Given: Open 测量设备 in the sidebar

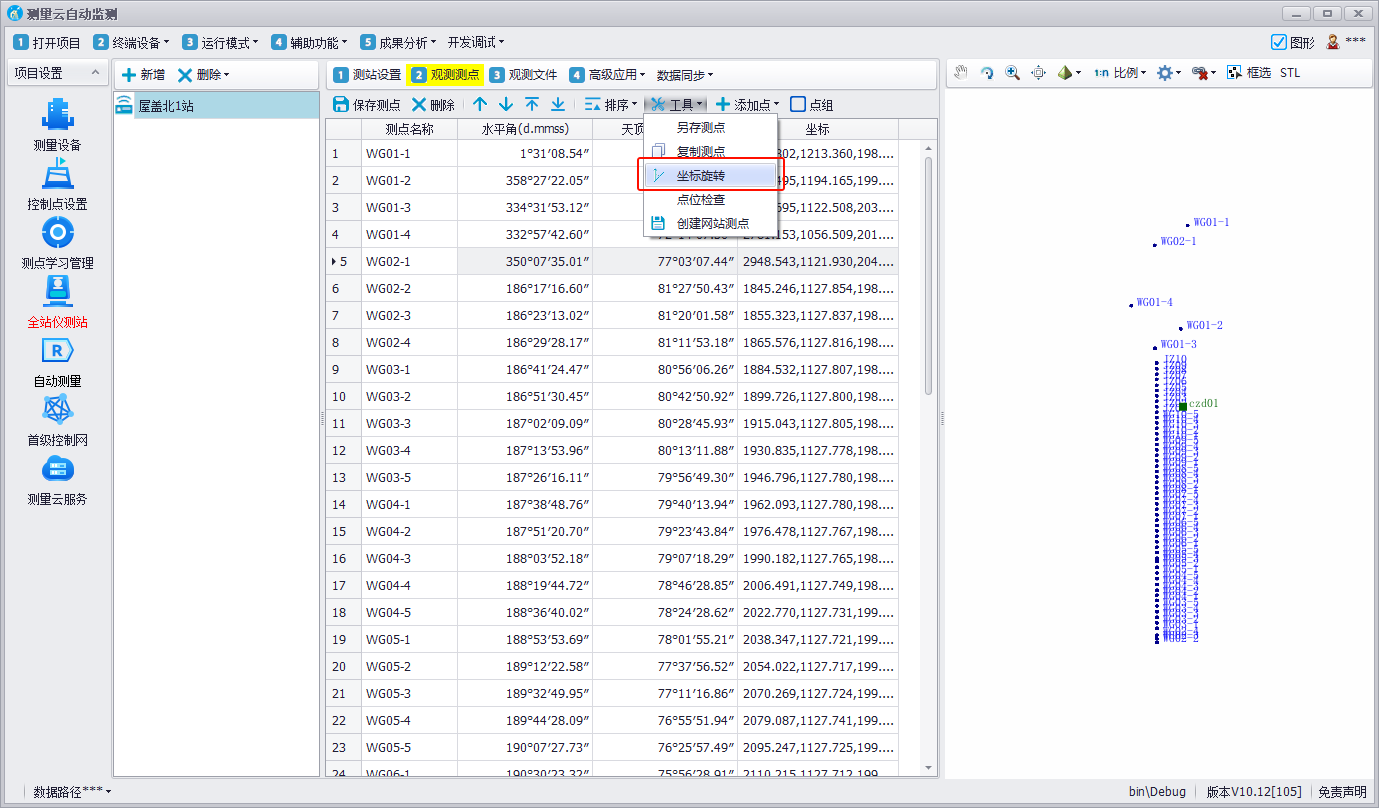Looking at the screenshot, I should (57, 126).
